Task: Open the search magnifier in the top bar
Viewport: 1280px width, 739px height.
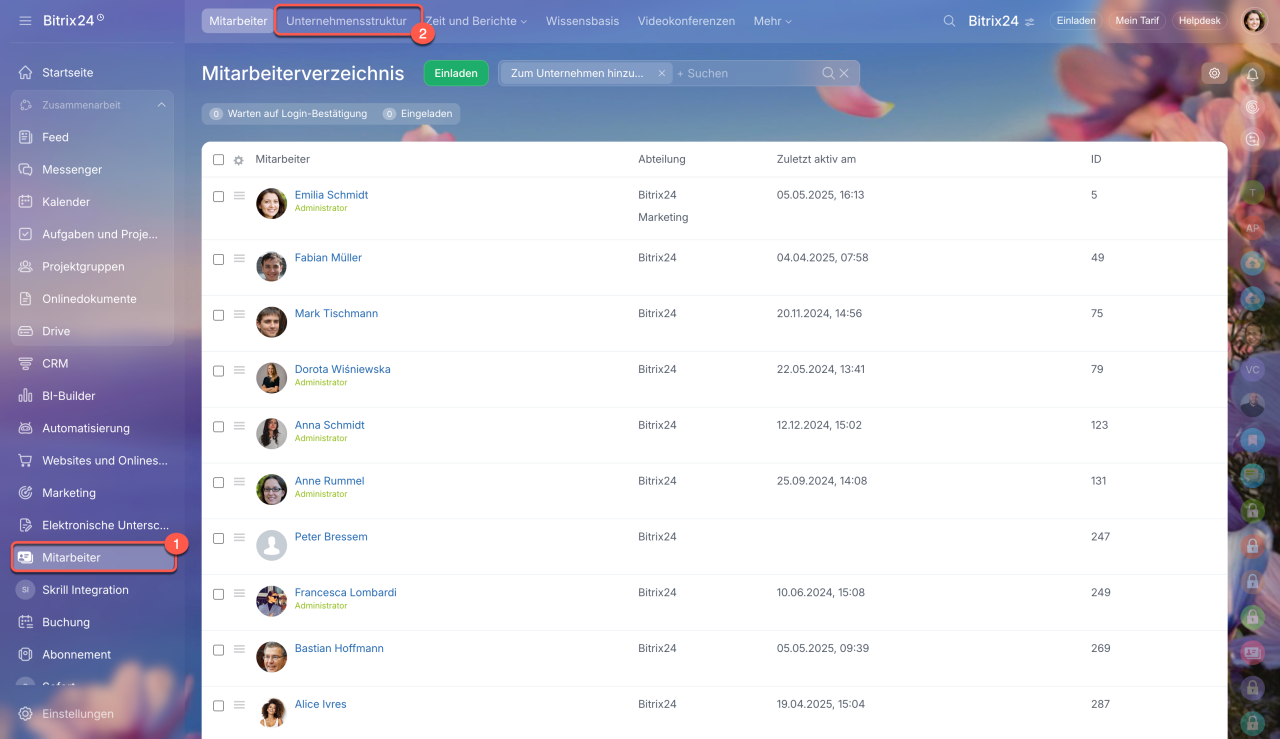Action: [949, 21]
